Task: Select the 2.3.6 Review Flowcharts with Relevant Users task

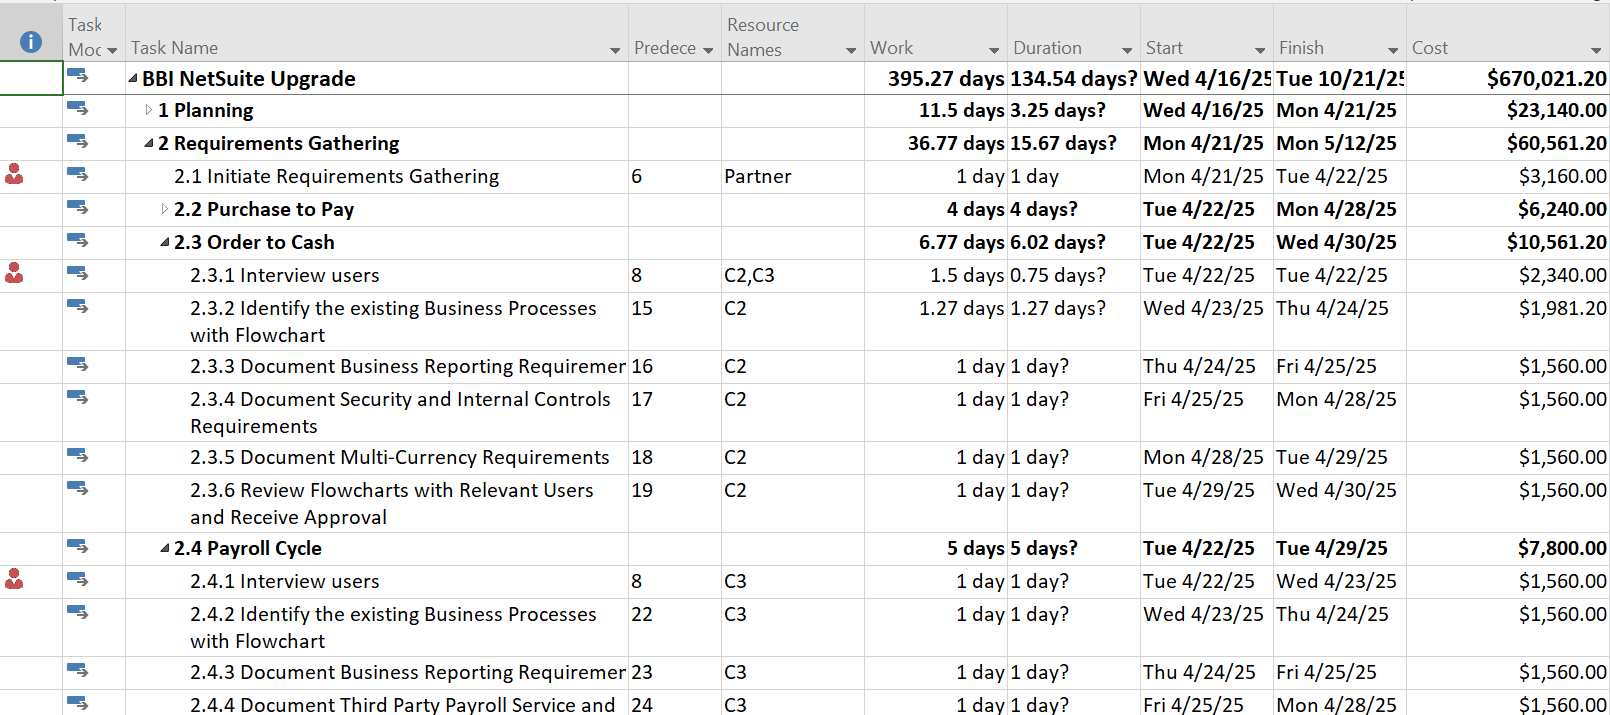Action: 391,503
